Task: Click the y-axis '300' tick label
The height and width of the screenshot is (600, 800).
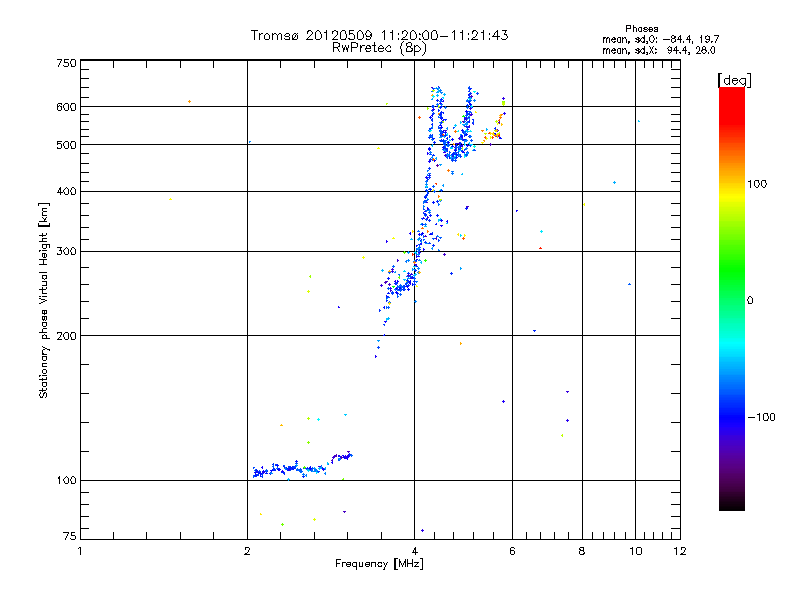Action: tap(66, 251)
